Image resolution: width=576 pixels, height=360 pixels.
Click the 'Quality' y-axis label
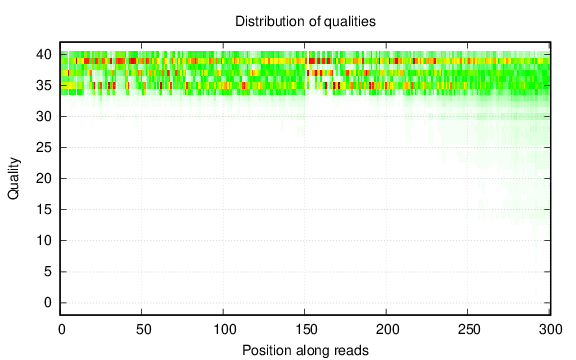click(x=14, y=179)
